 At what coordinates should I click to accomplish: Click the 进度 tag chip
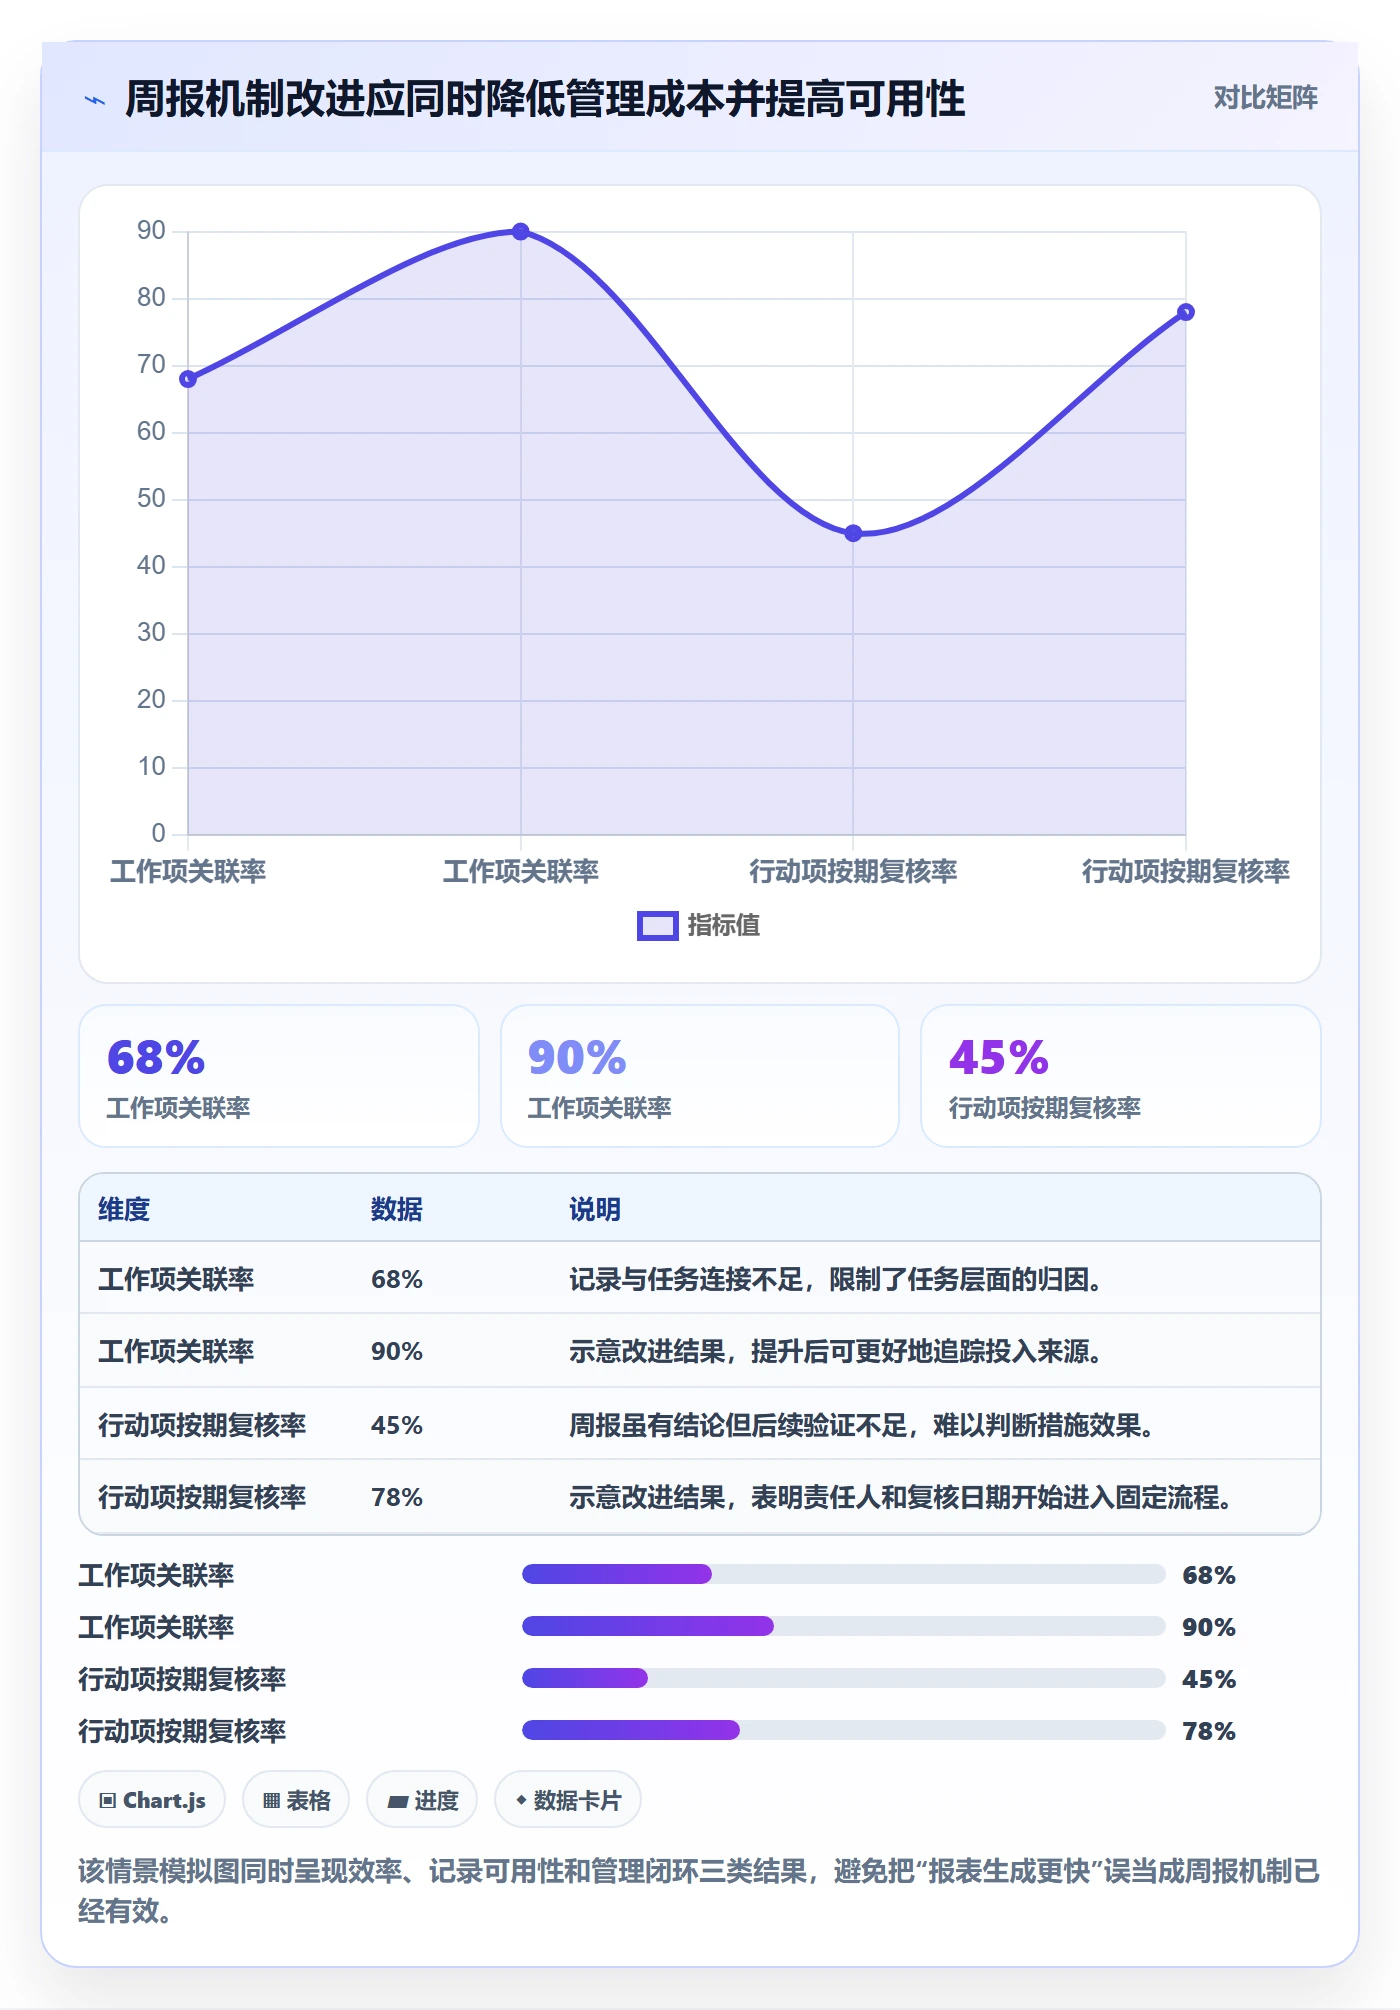422,1800
